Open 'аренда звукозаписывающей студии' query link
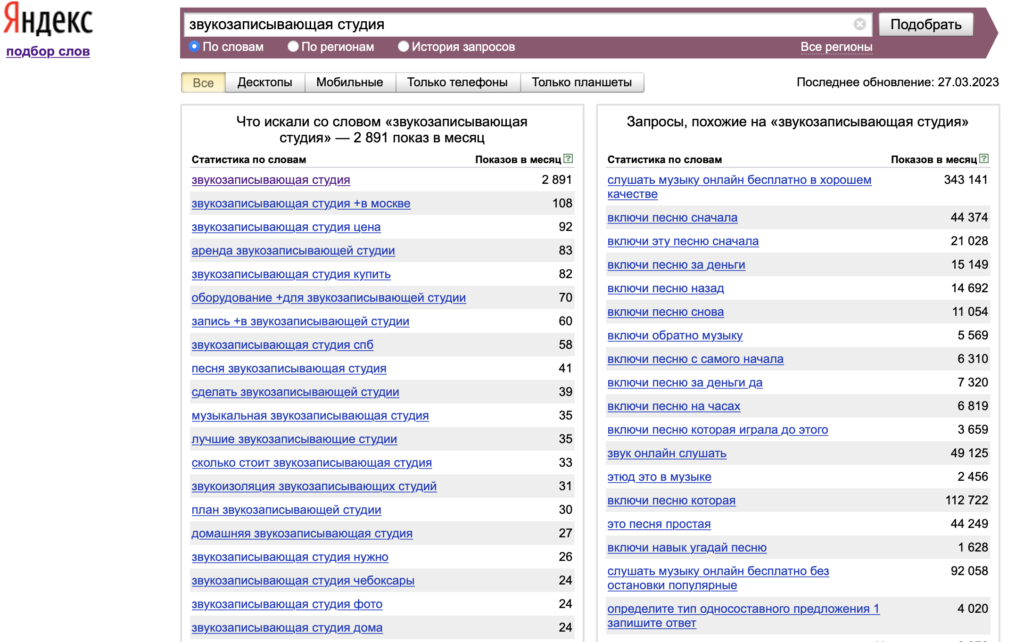 293,250
